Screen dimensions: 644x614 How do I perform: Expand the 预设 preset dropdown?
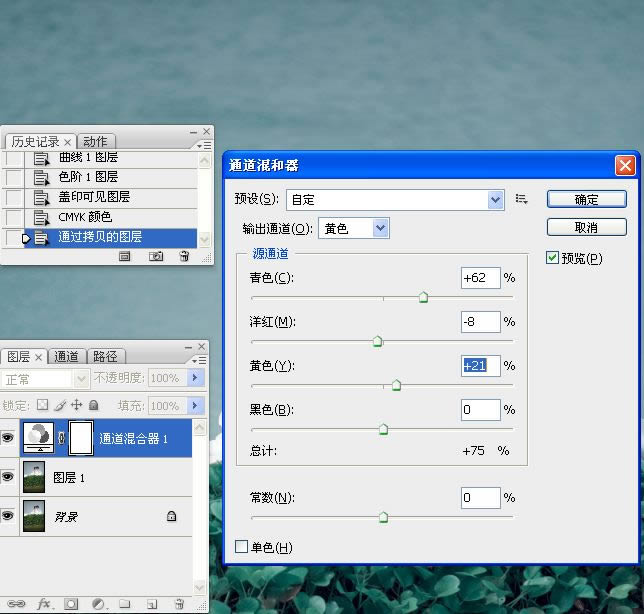coord(496,199)
